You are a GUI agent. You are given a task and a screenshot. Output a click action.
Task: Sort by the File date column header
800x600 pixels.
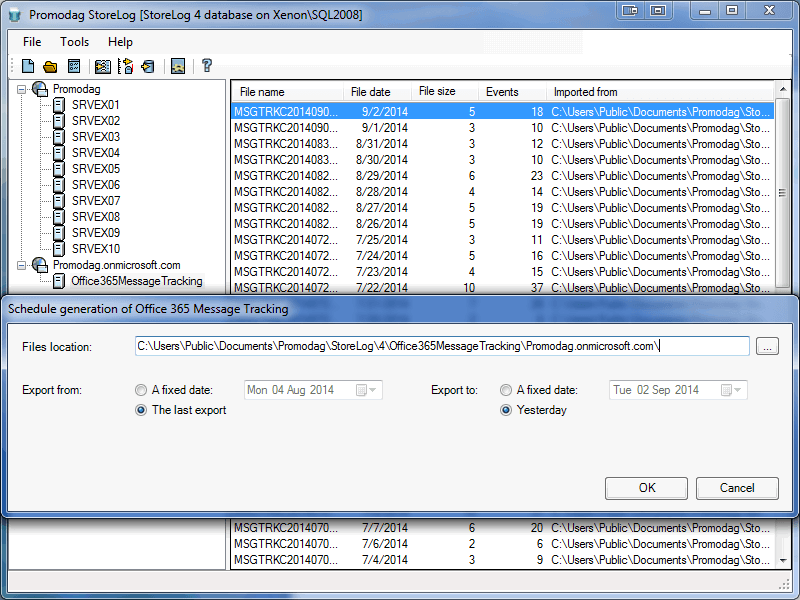tap(377, 92)
